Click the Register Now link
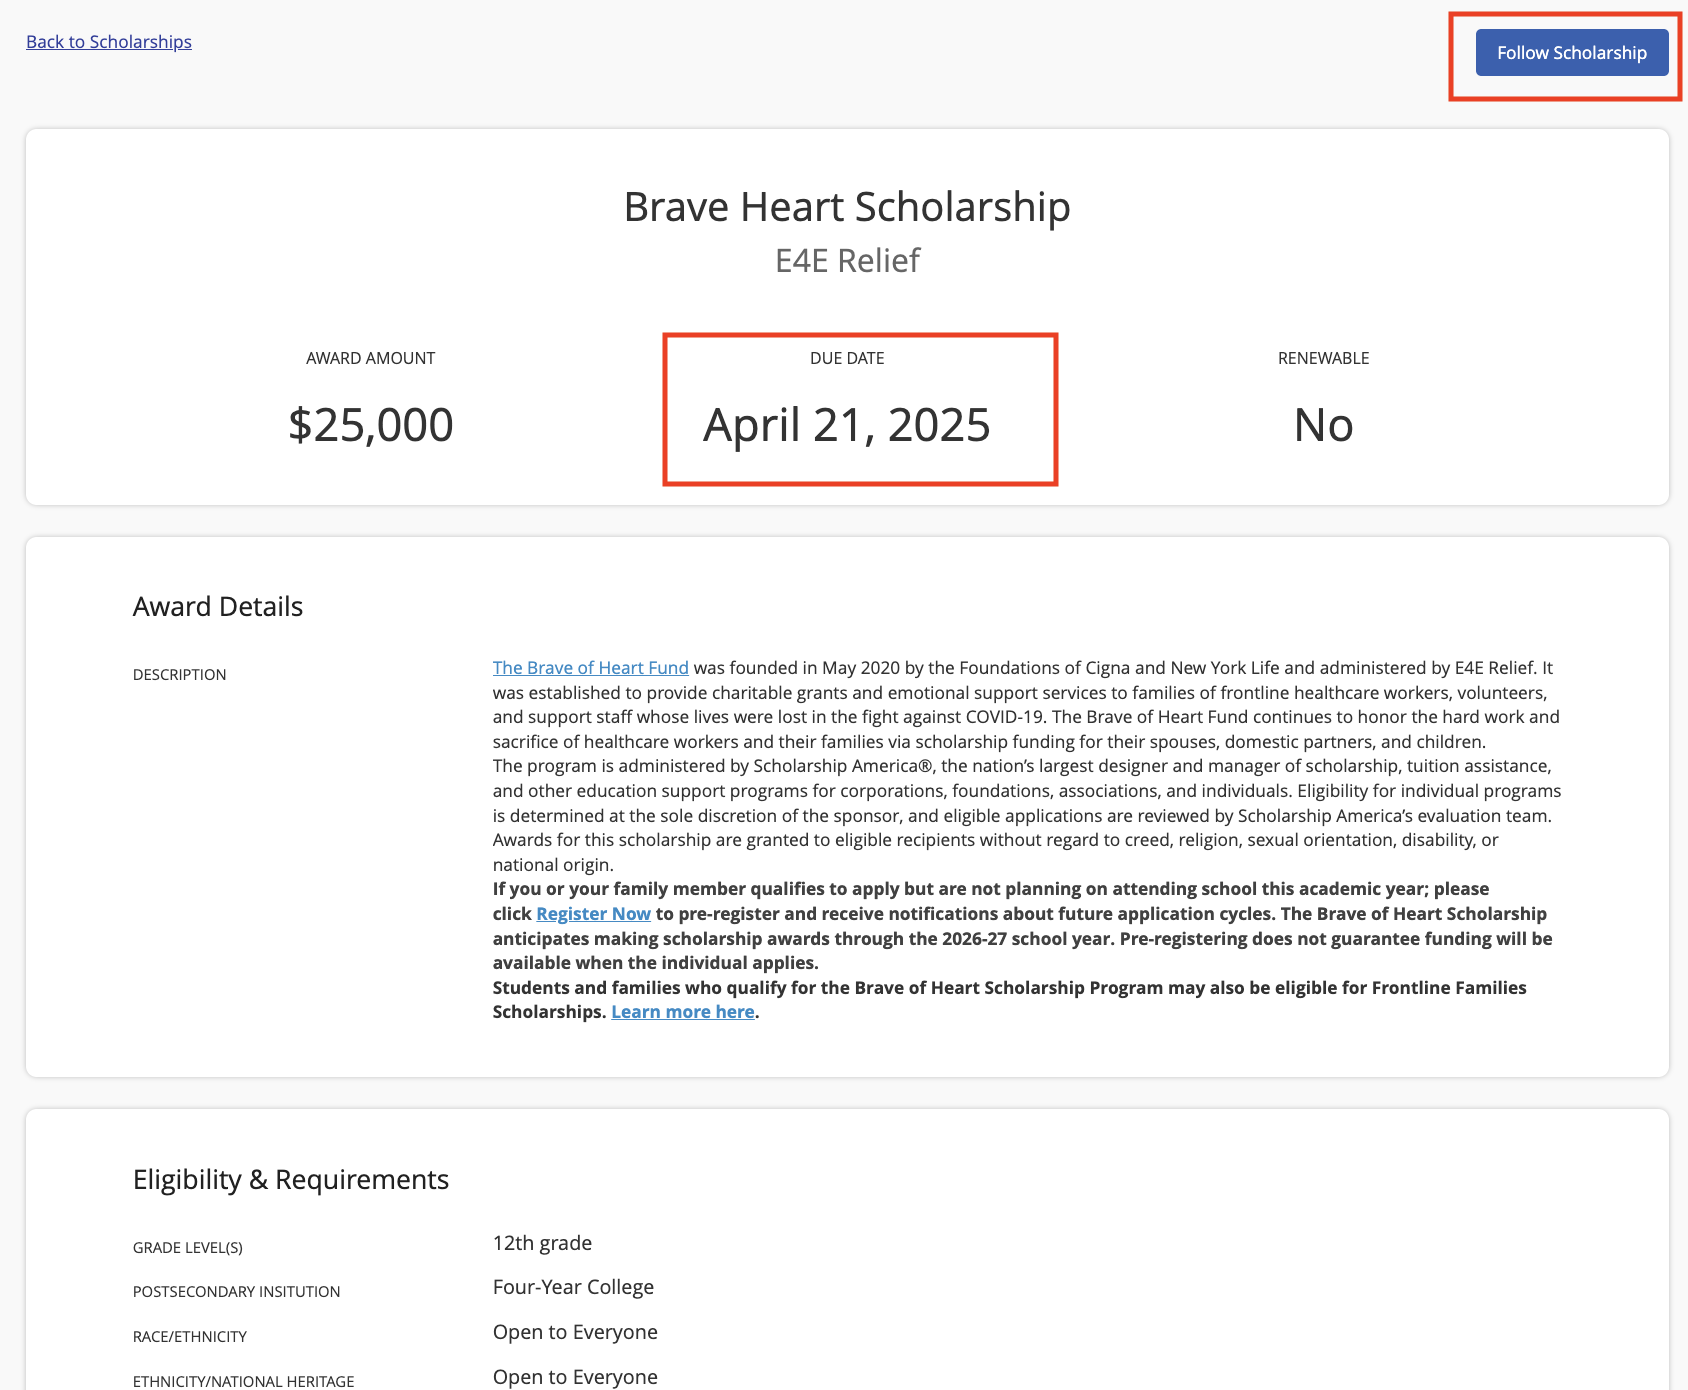Viewport: 1688px width, 1390px height. 594,914
